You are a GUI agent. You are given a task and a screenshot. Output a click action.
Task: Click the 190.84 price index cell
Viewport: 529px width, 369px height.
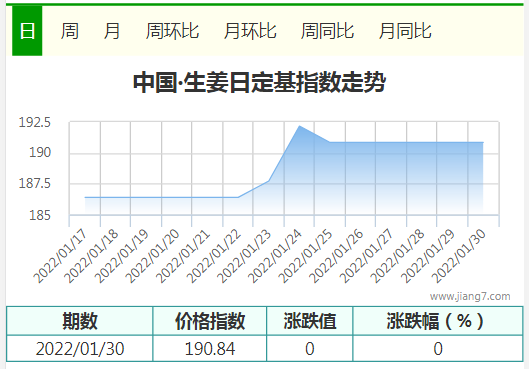click(x=210, y=348)
